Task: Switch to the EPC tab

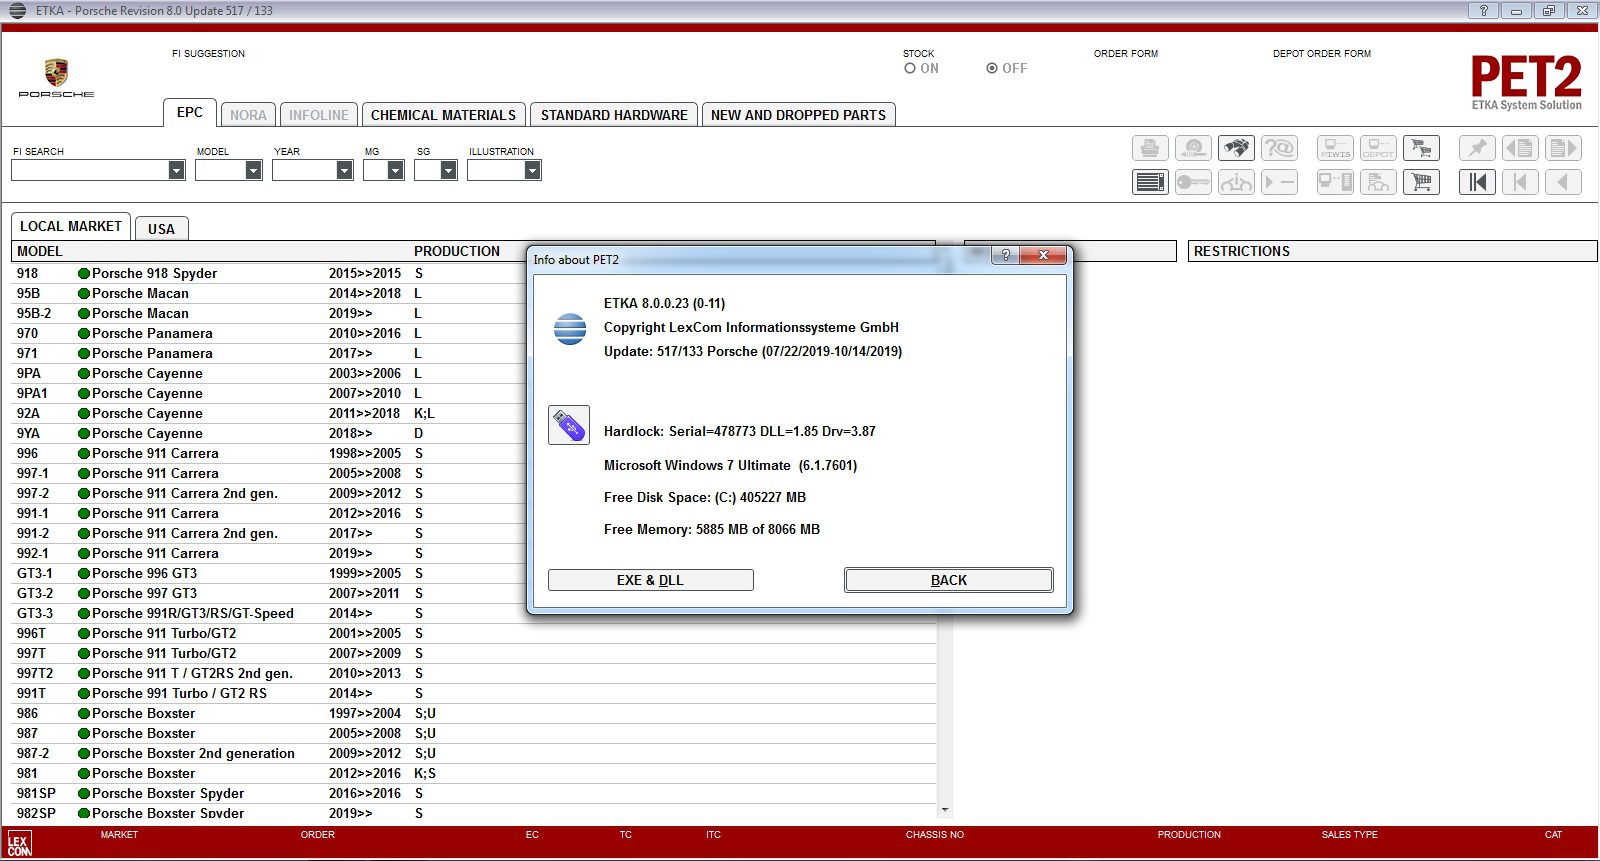Action: coord(190,113)
